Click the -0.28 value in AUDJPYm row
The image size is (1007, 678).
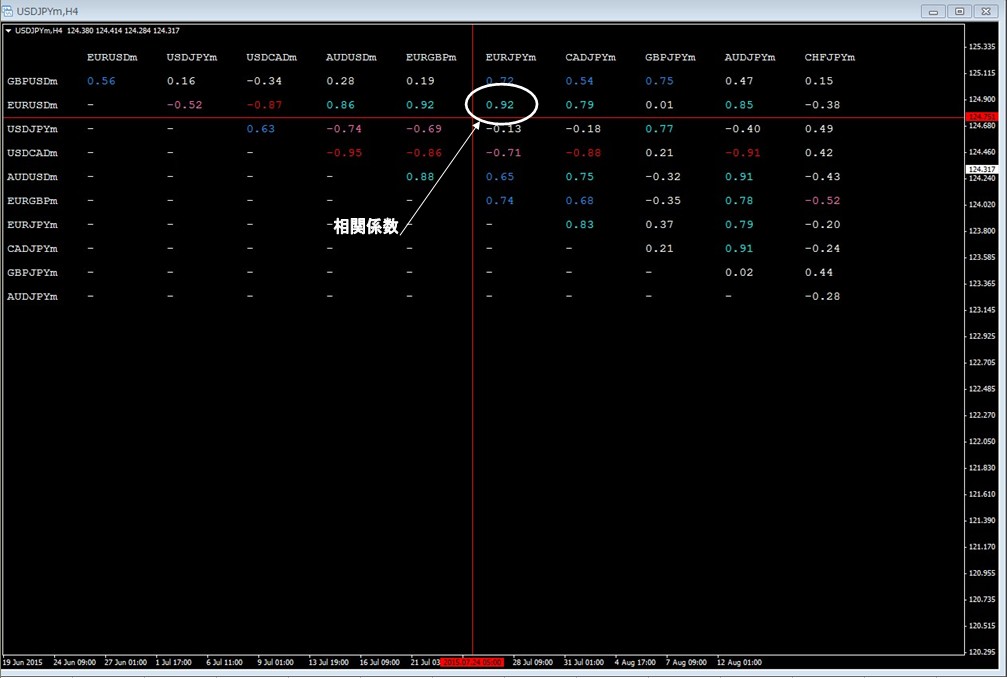point(822,297)
